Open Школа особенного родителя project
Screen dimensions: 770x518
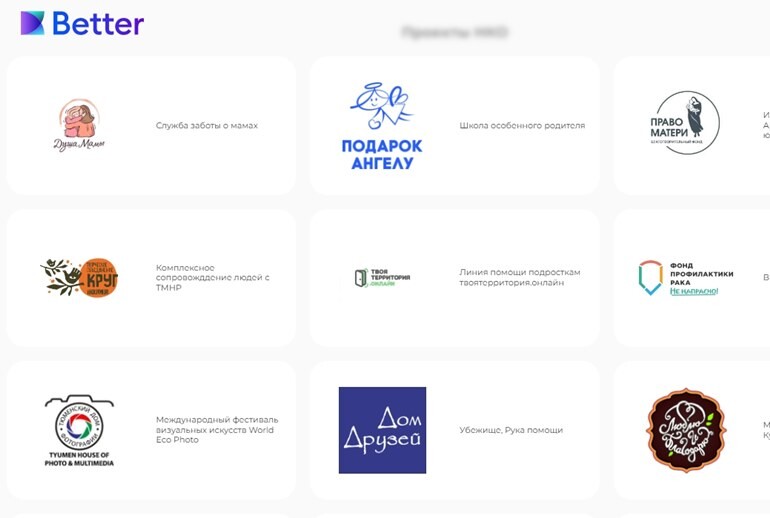522,126
